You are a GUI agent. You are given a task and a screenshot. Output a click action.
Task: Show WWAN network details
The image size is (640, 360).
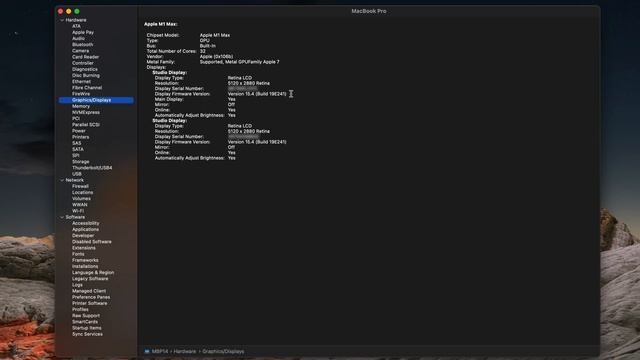click(x=80, y=204)
